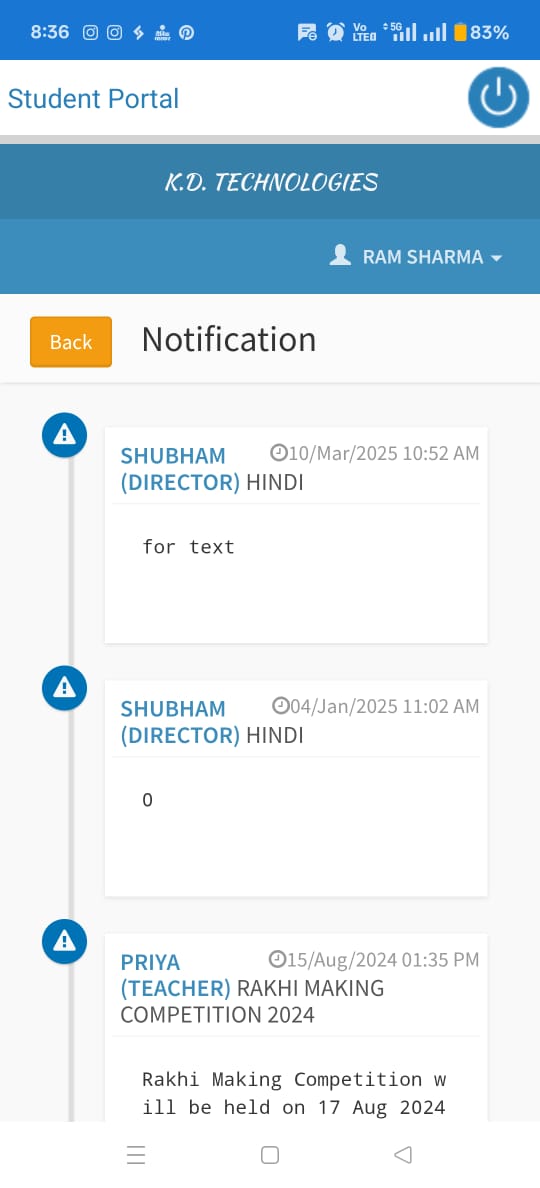The image size is (540, 1188).
Task: Tap the clock icon on 15/Aug/2024 timestamp
Action: point(277,959)
